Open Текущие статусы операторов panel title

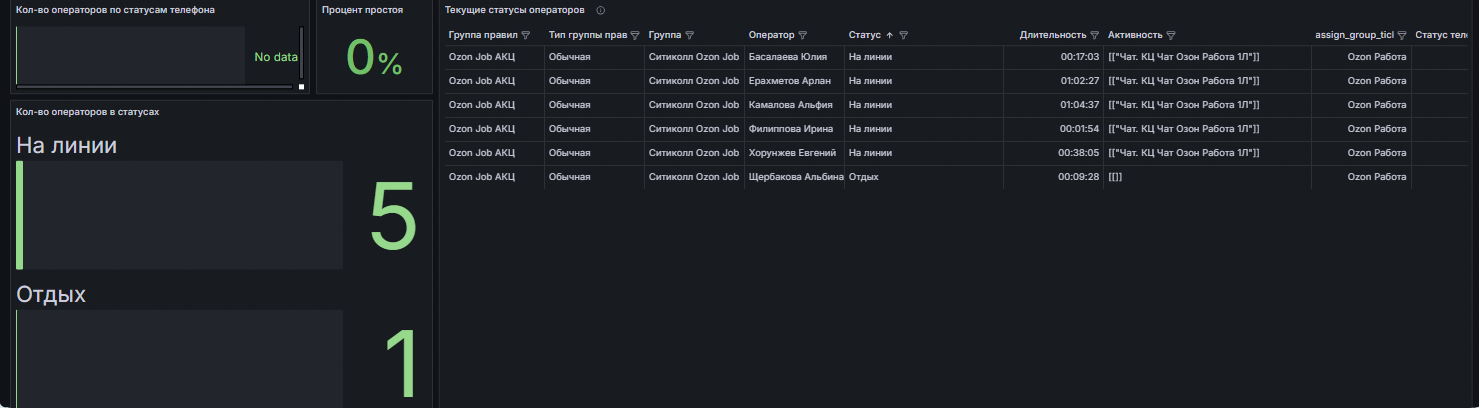[515, 10]
